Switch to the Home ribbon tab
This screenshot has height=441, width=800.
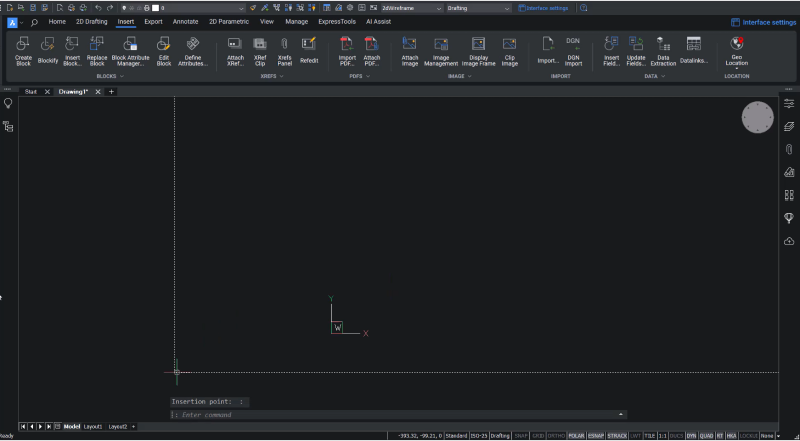click(x=57, y=22)
